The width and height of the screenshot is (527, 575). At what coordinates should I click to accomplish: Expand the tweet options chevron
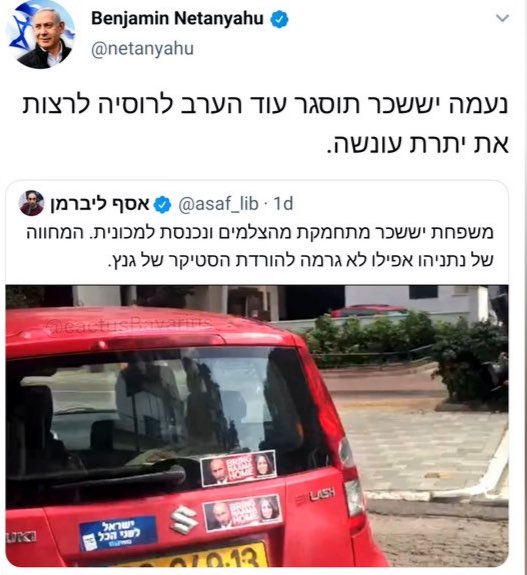(x=502, y=18)
